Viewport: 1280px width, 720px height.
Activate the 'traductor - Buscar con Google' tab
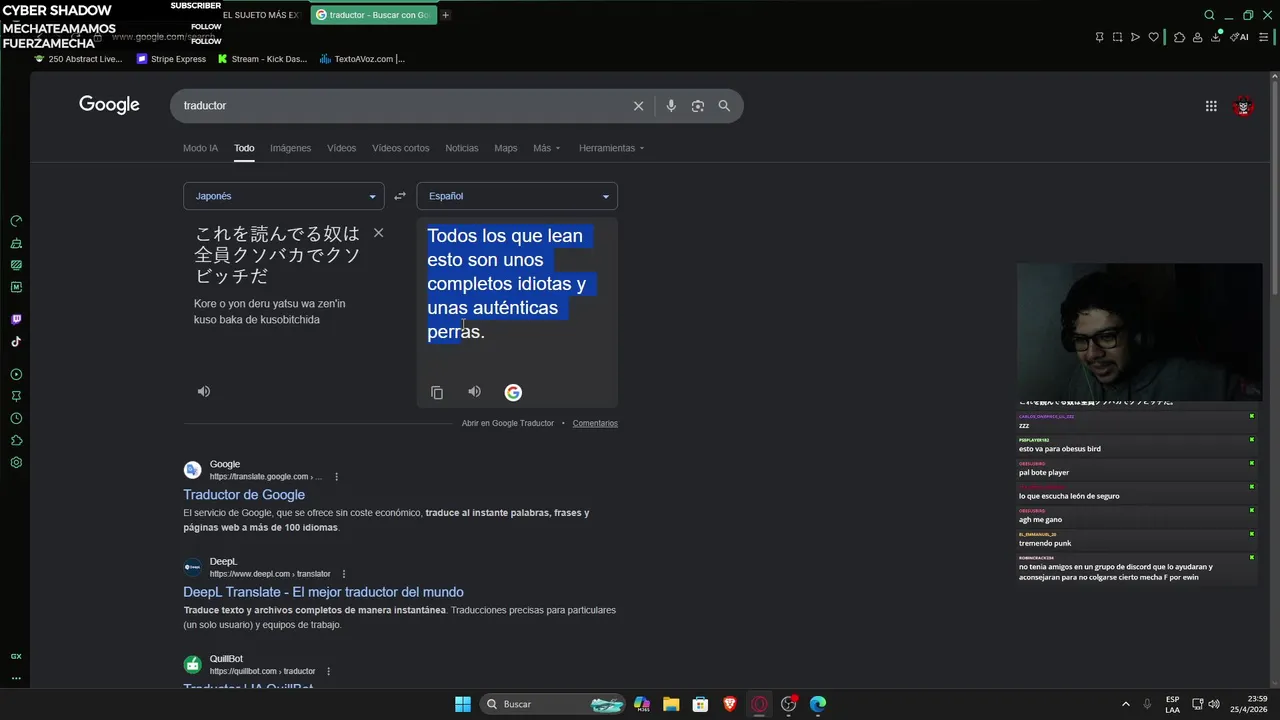tap(374, 15)
